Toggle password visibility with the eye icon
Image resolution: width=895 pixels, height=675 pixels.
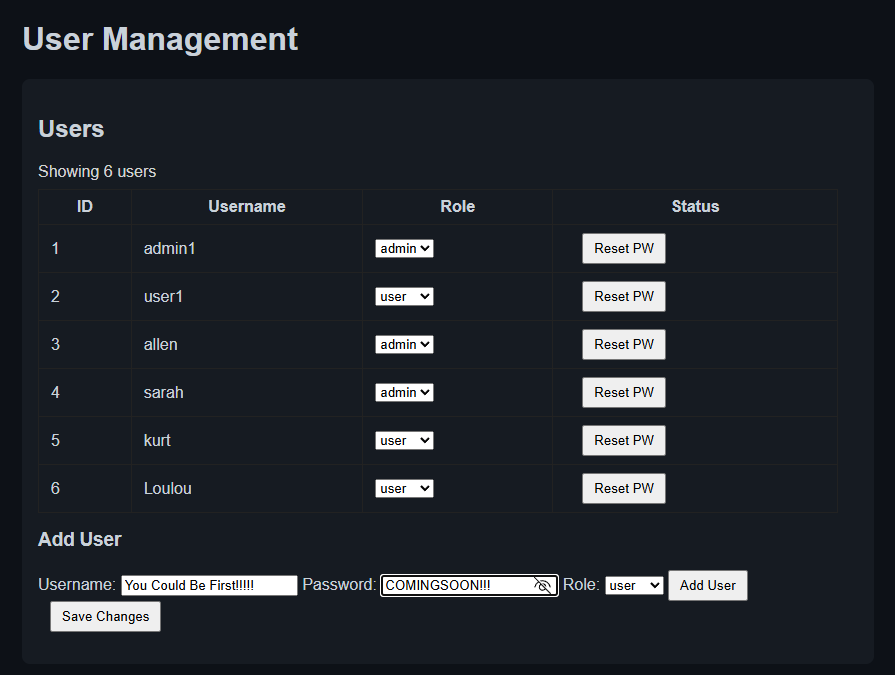pos(541,585)
